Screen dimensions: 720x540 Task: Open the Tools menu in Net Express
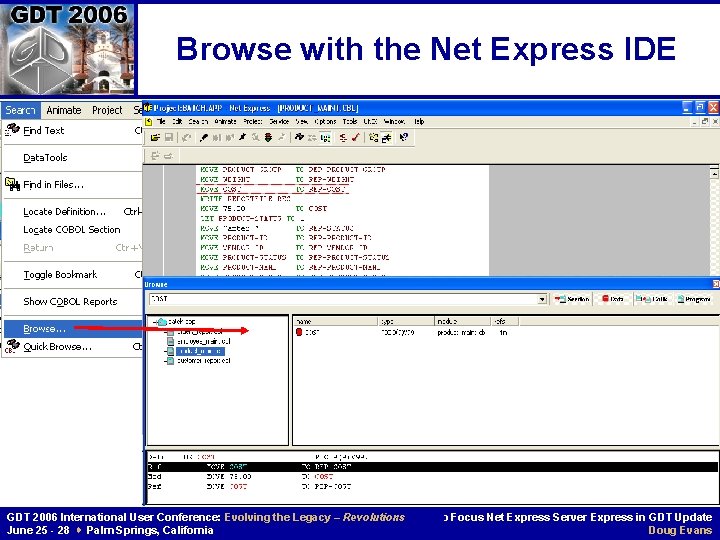(350, 122)
